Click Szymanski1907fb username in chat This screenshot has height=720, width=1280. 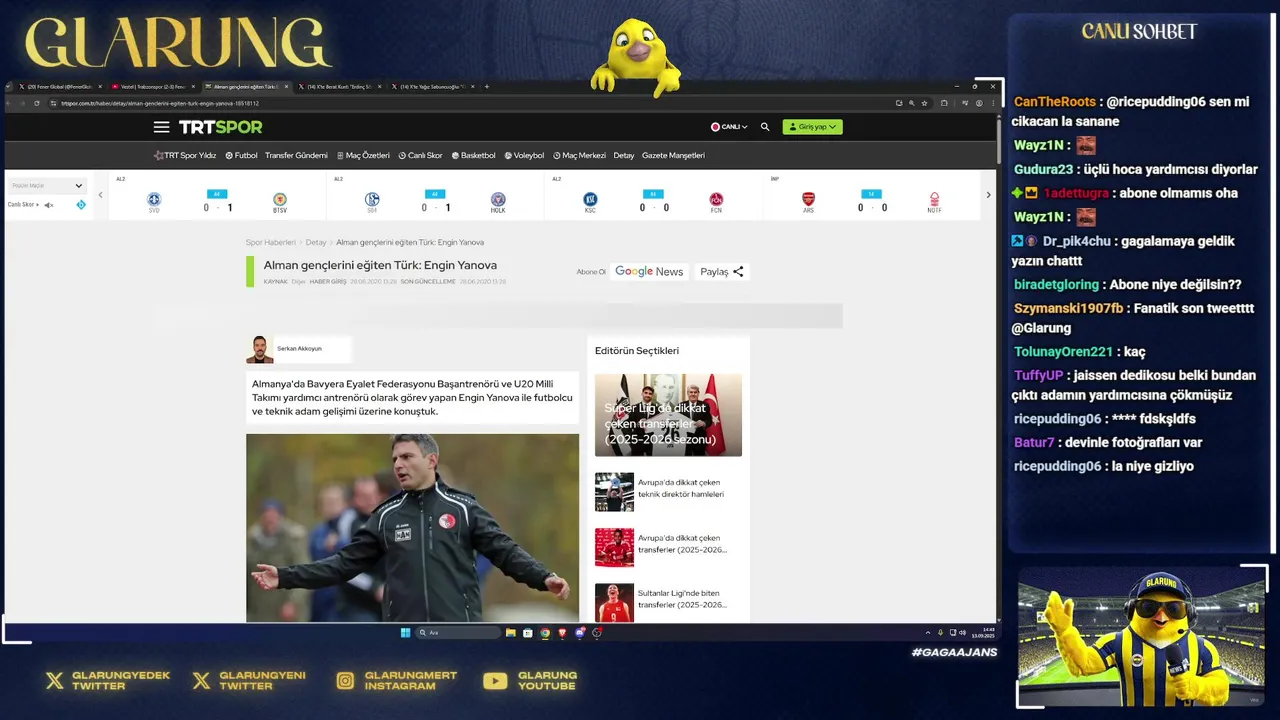click(x=1069, y=308)
